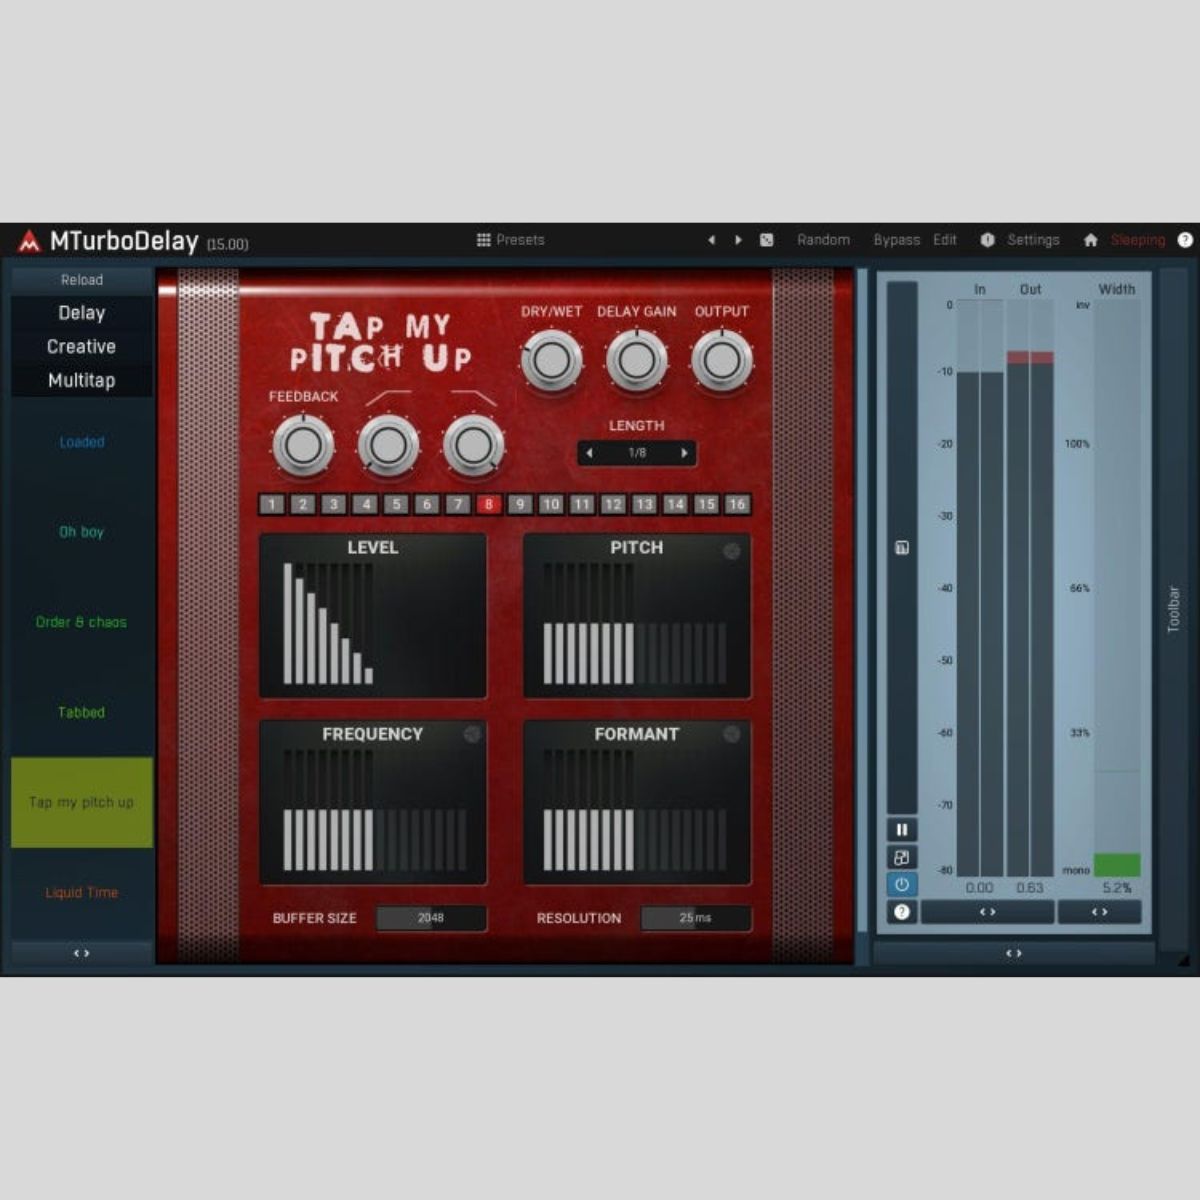Open Settings in the title bar
This screenshot has height=1200, width=1200.
pos(1033,240)
